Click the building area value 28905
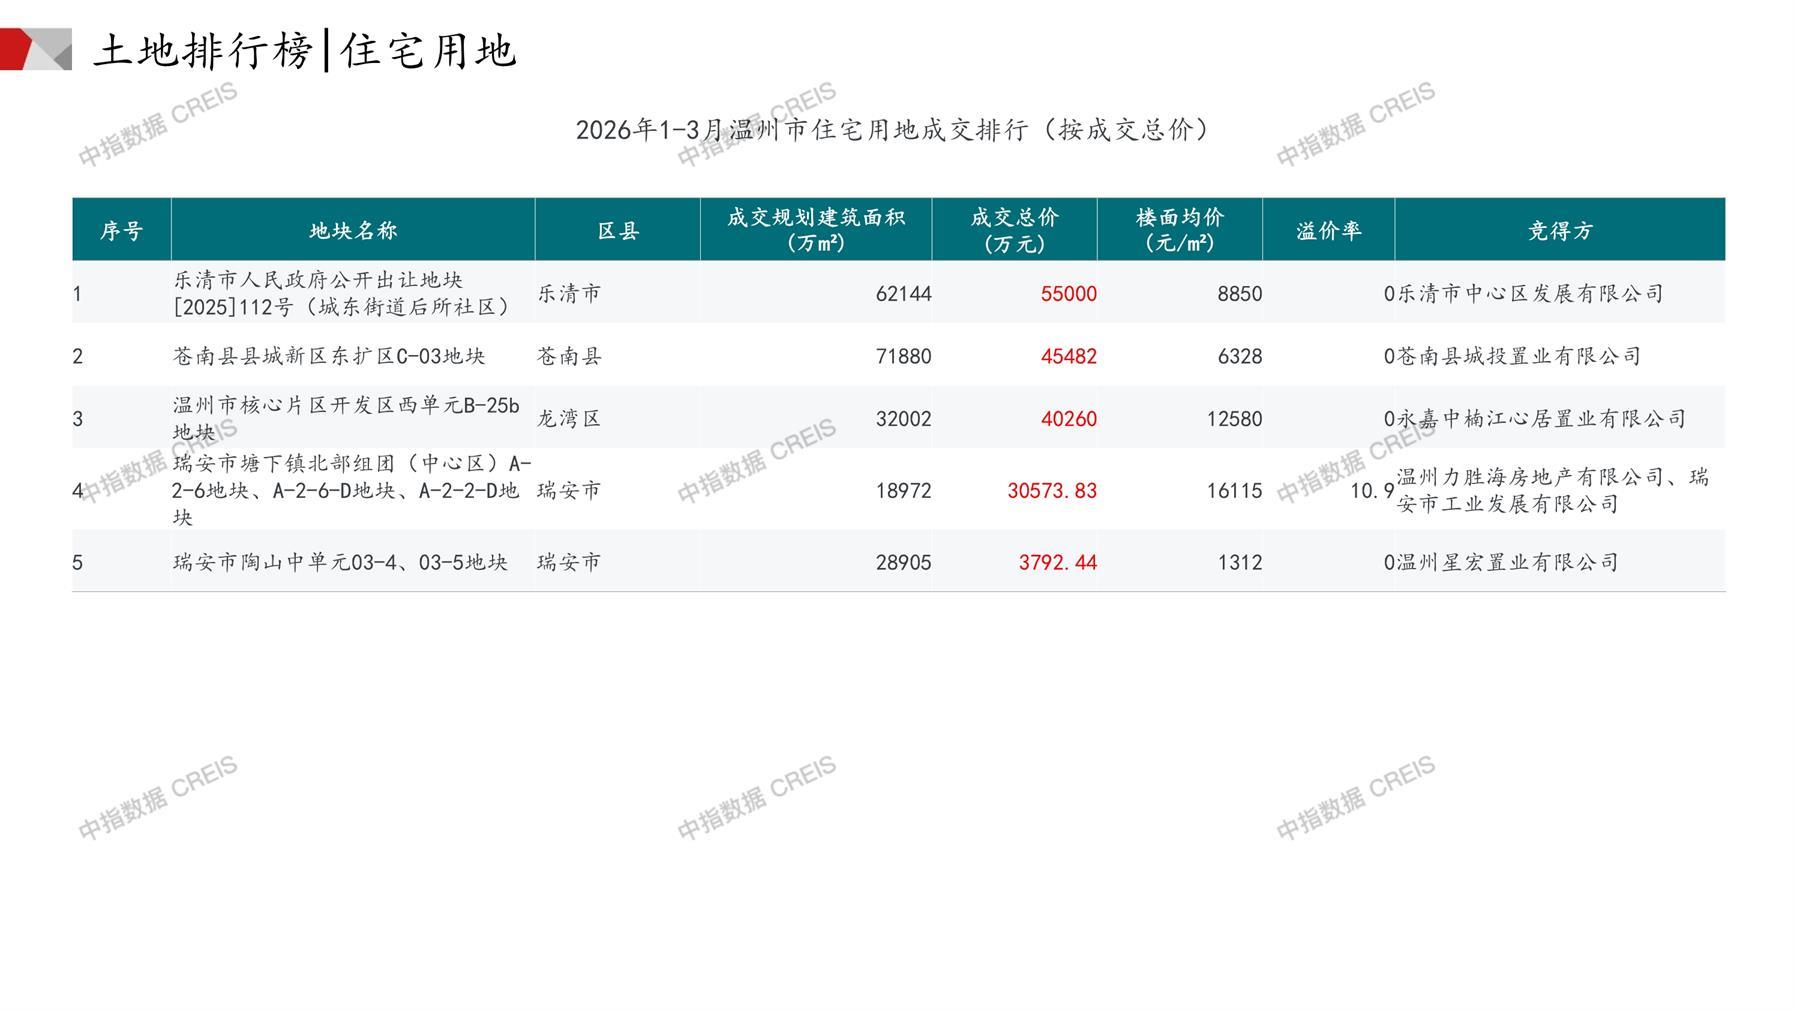This screenshot has width=1797, height=1010. [903, 563]
